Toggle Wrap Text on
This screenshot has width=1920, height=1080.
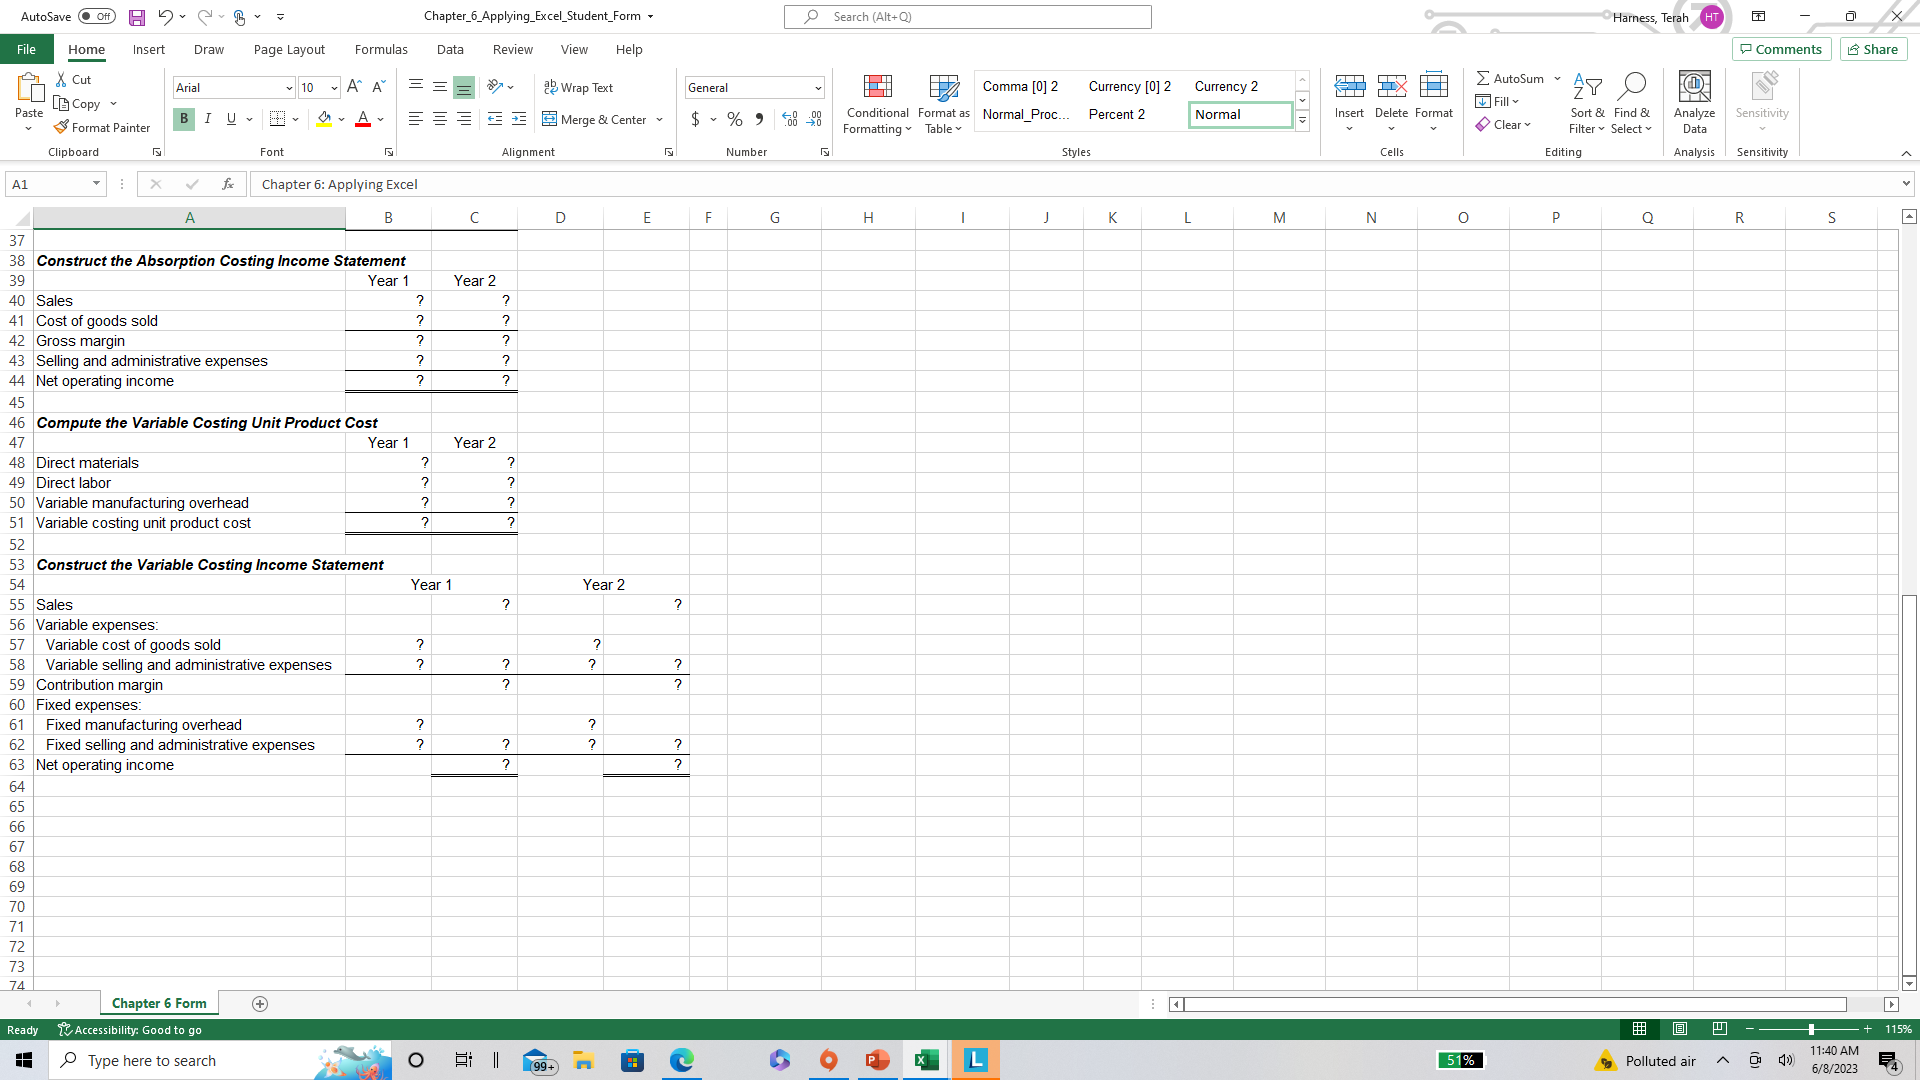(579, 87)
